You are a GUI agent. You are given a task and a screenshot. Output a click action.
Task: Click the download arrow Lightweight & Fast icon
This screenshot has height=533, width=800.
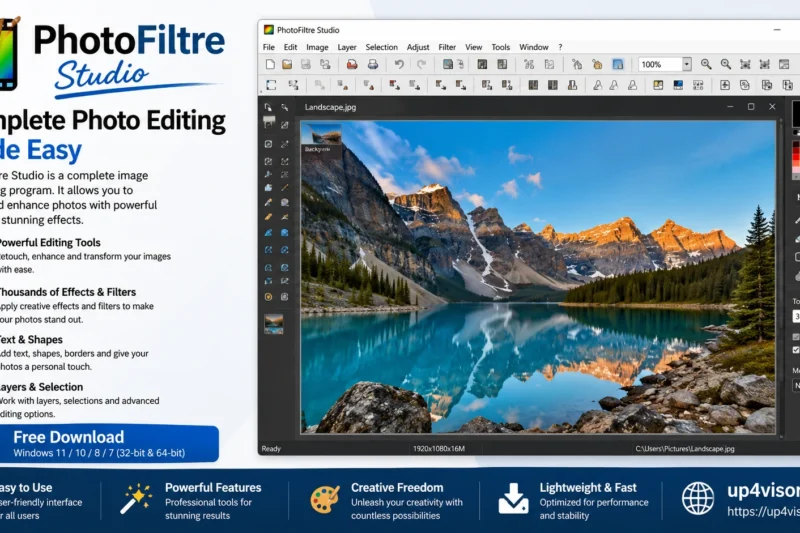tap(513, 498)
